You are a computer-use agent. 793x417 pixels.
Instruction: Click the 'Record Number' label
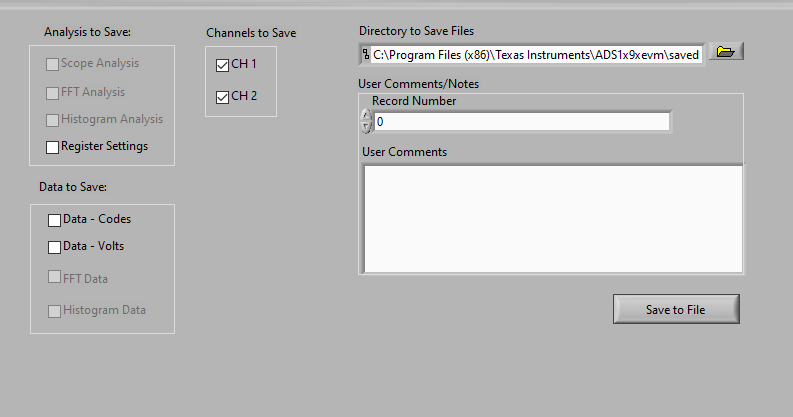click(414, 101)
